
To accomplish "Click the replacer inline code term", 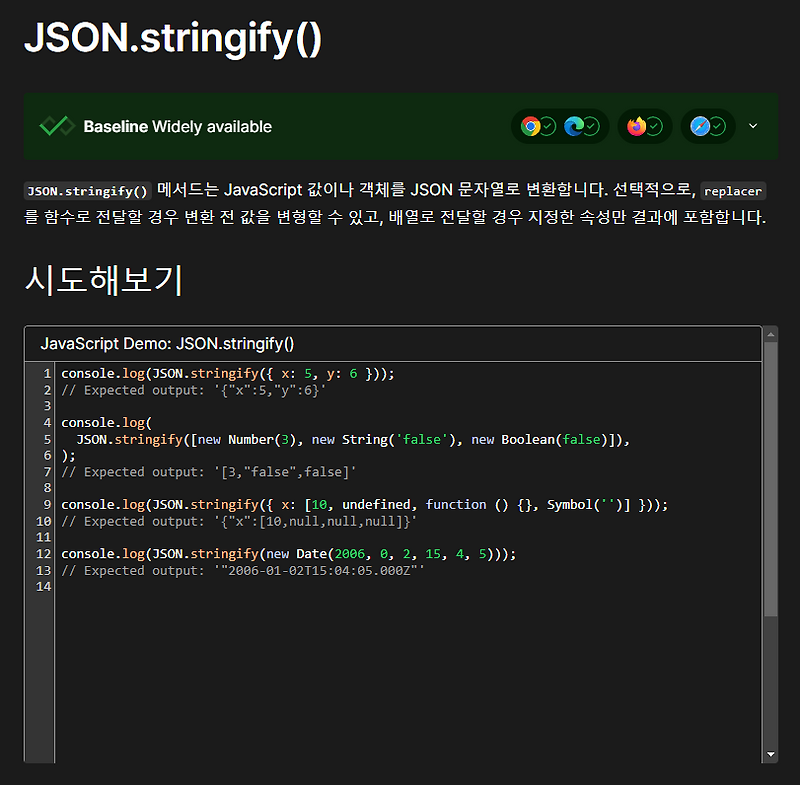I will pos(733,191).
